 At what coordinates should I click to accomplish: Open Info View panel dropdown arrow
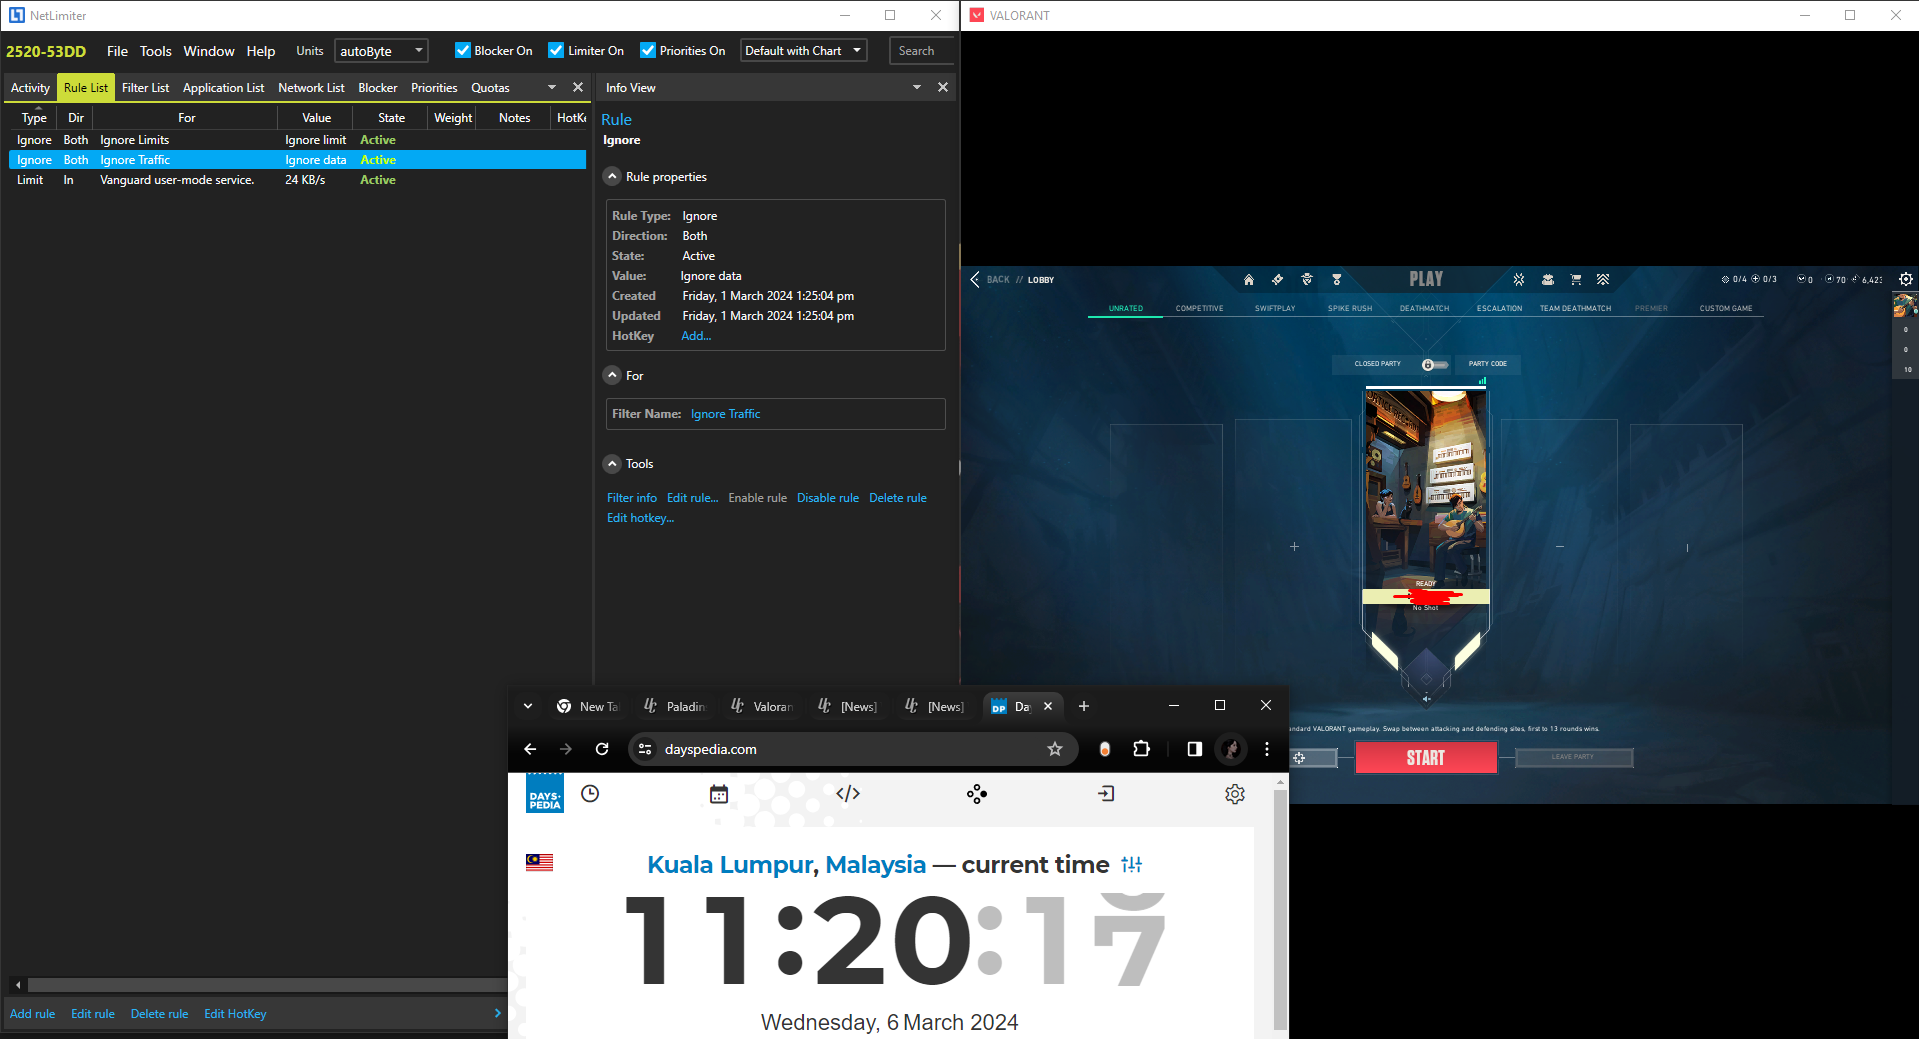tap(917, 88)
